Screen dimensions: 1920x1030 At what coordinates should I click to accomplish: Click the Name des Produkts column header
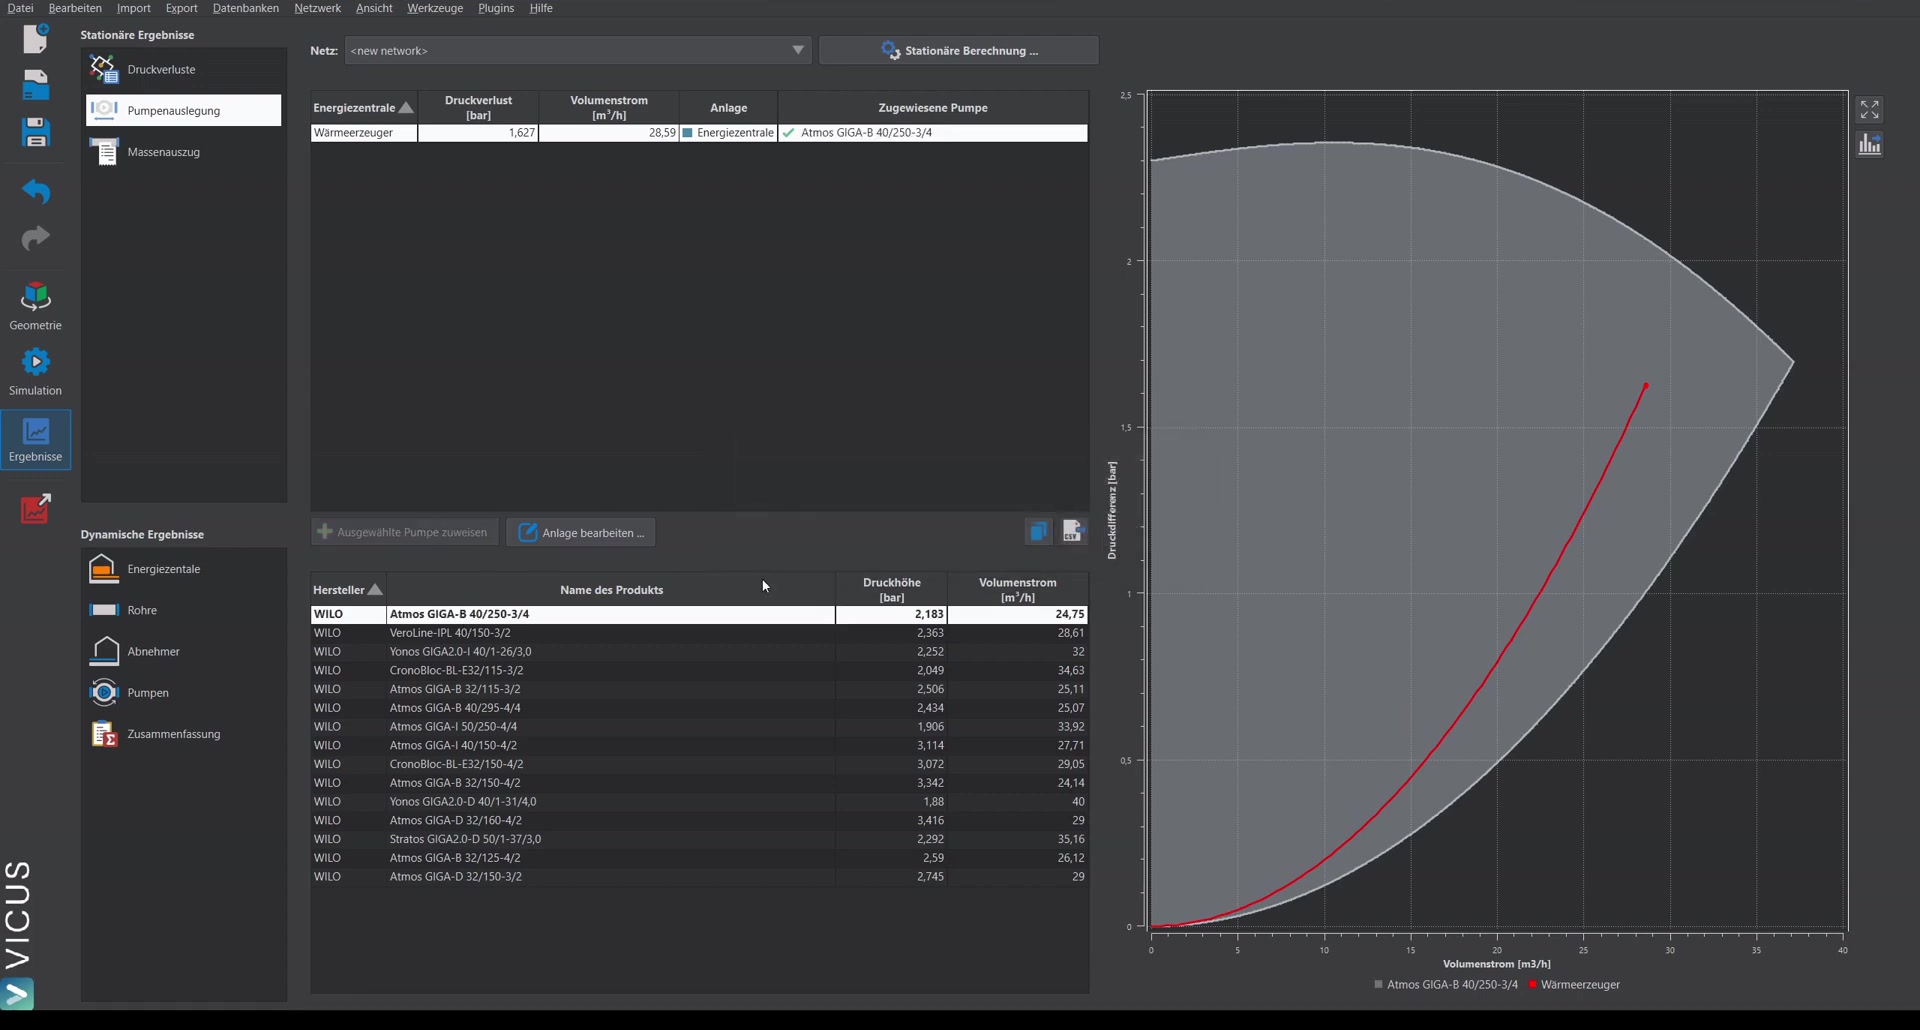[611, 590]
